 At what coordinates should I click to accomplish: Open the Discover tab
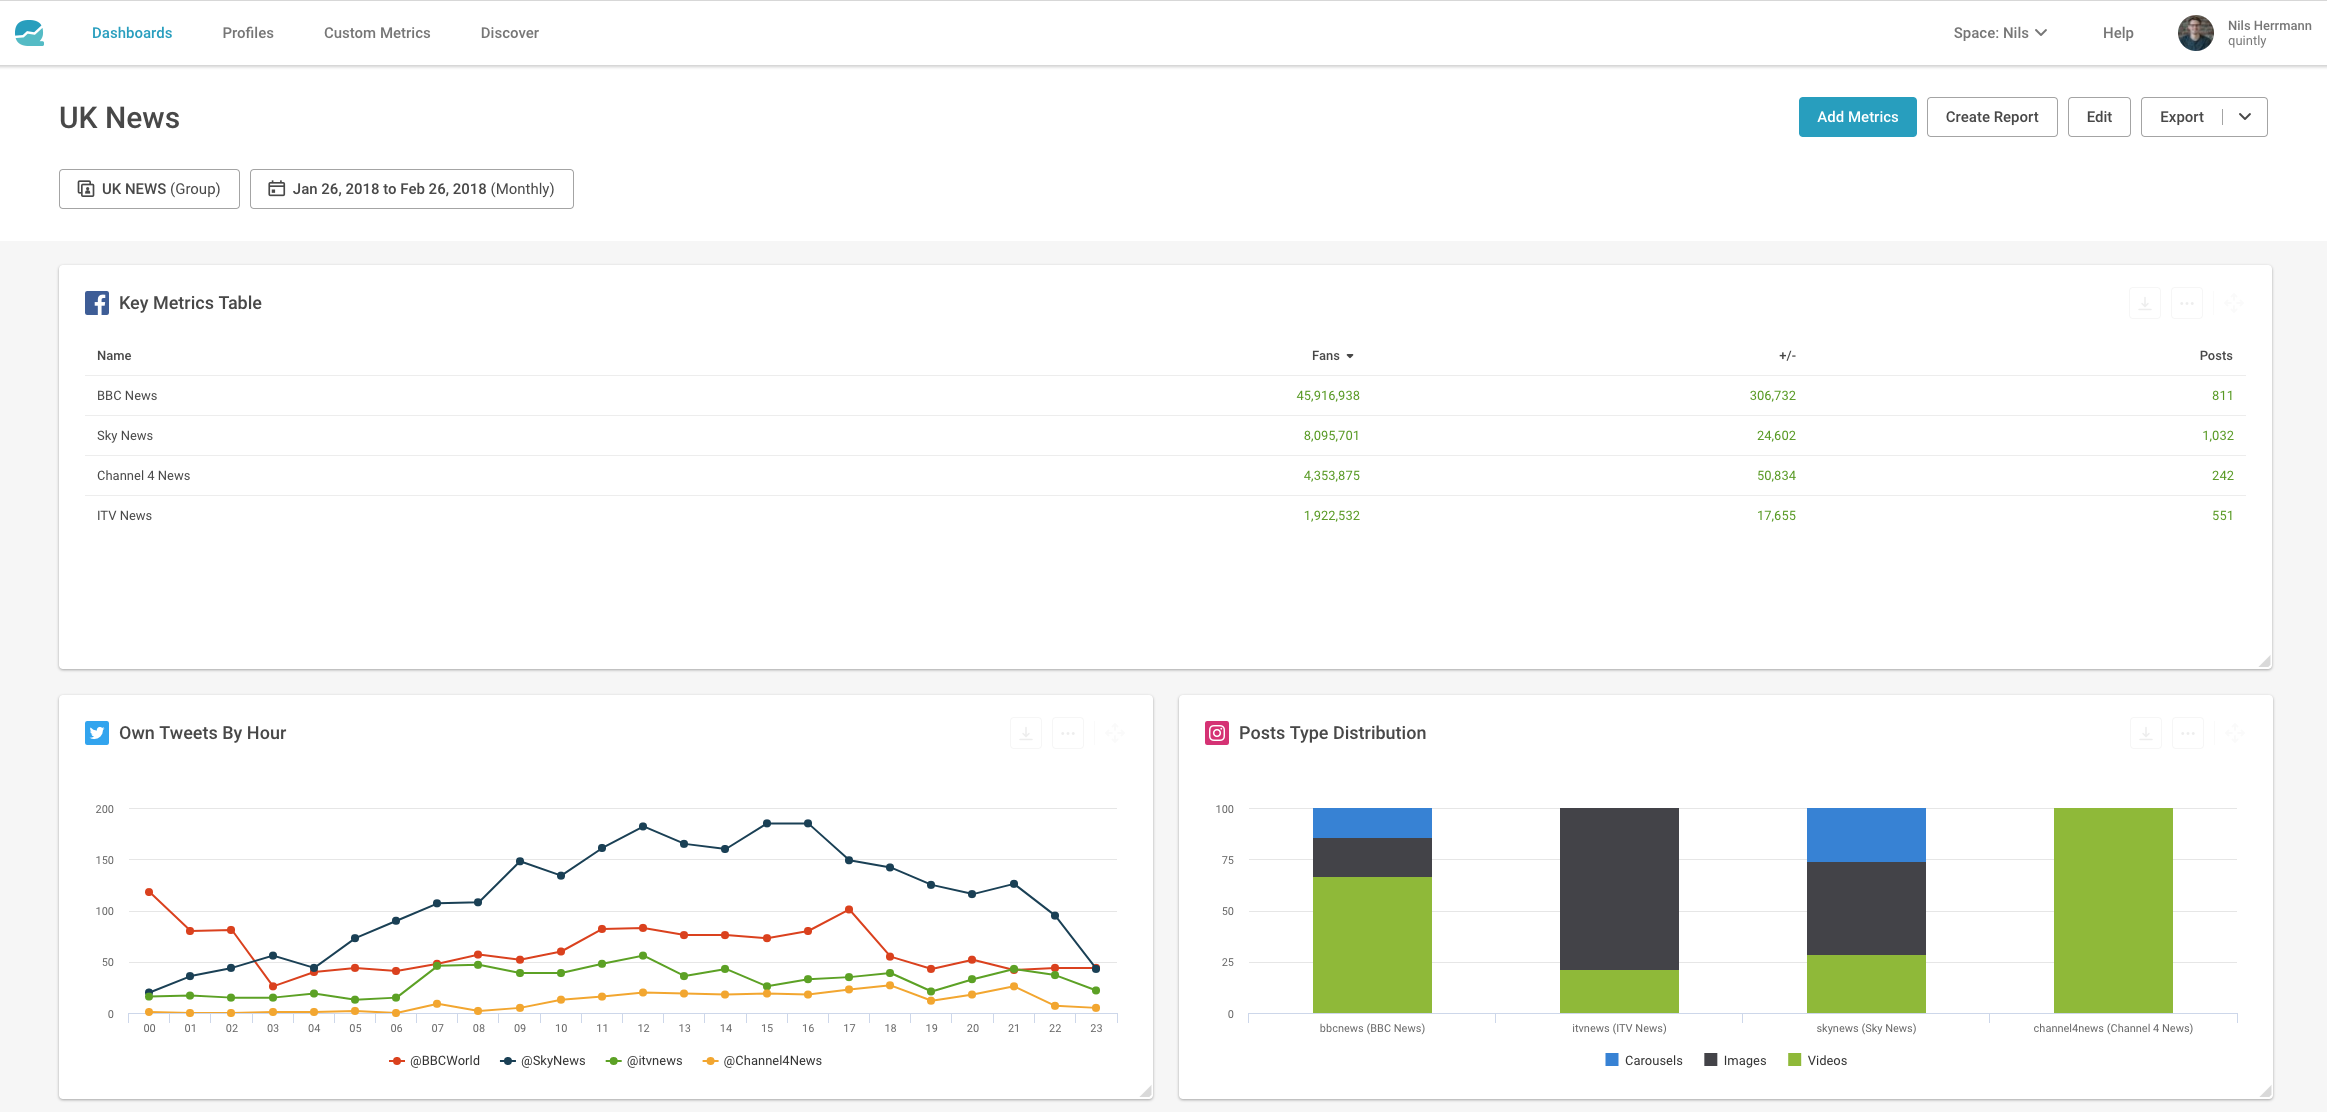coord(510,33)
